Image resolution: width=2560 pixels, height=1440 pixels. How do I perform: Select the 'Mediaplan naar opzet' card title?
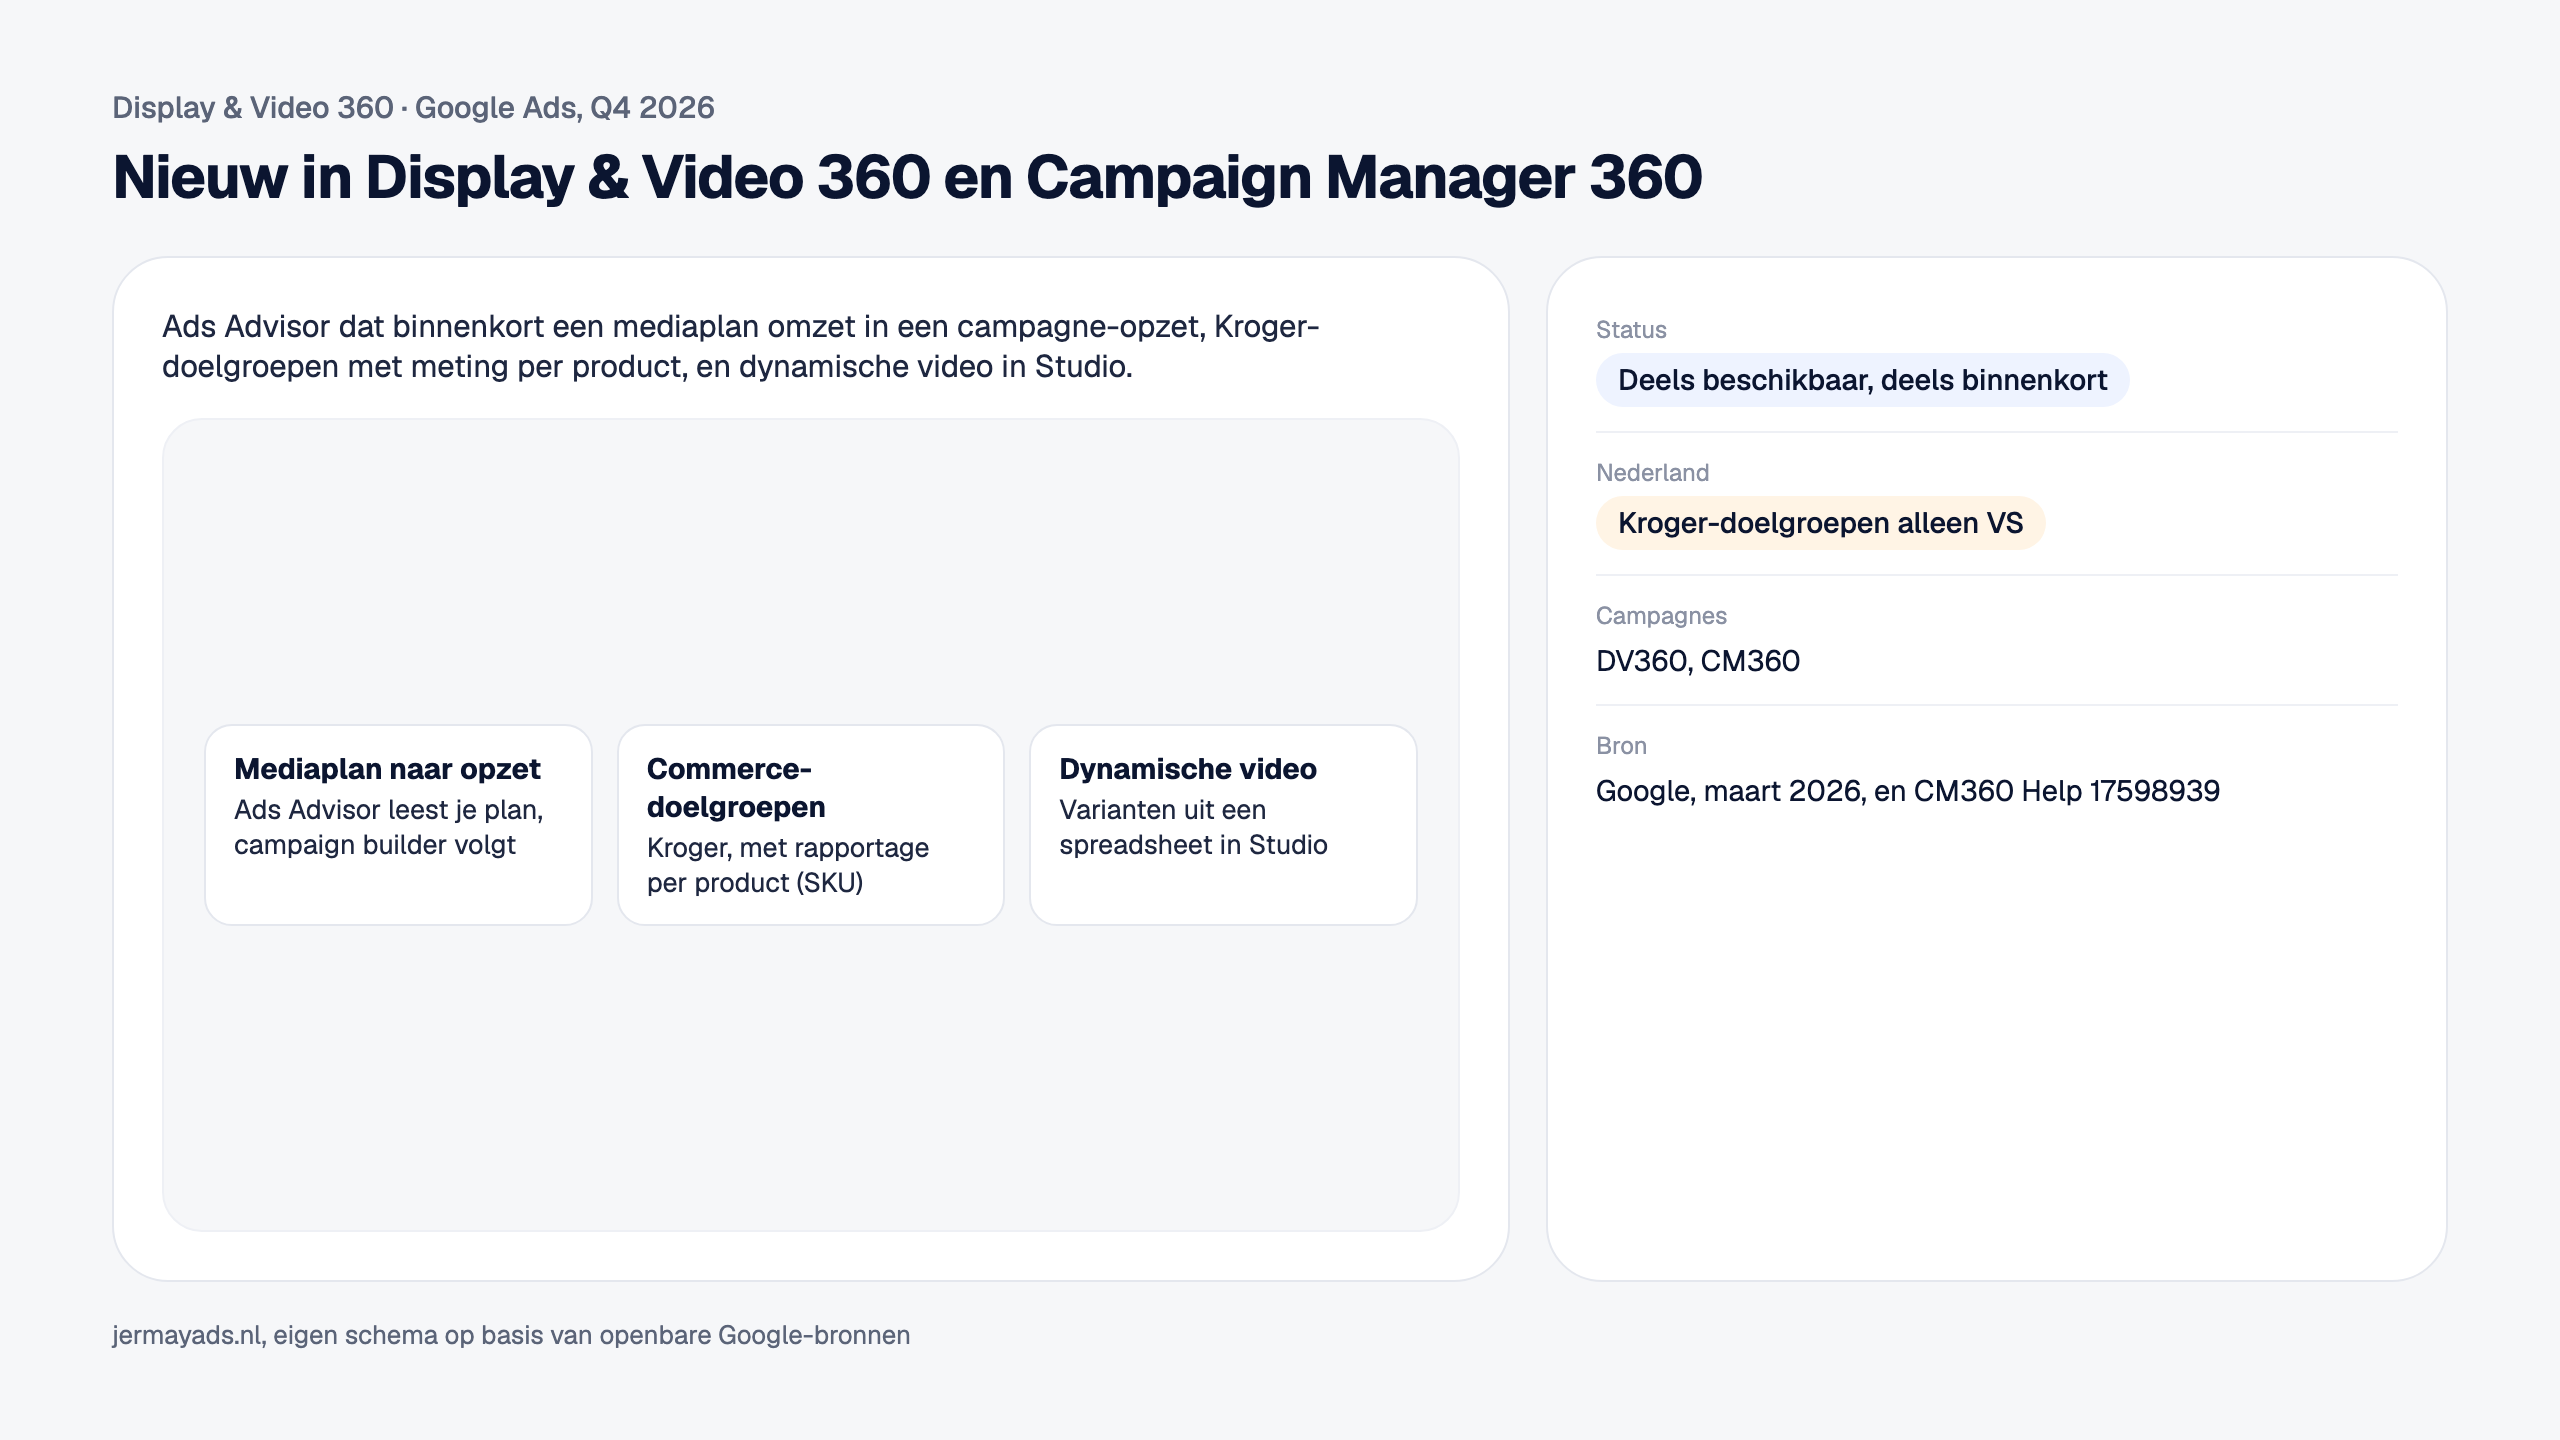click(x=387, y=769)
